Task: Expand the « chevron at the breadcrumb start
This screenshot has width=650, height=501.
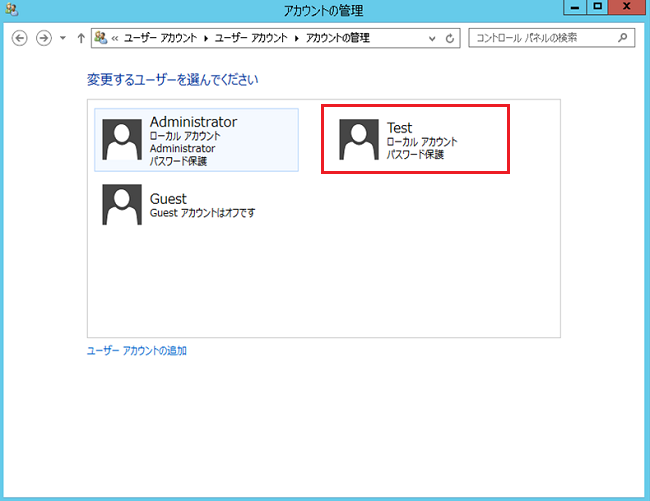Action: 114,38
